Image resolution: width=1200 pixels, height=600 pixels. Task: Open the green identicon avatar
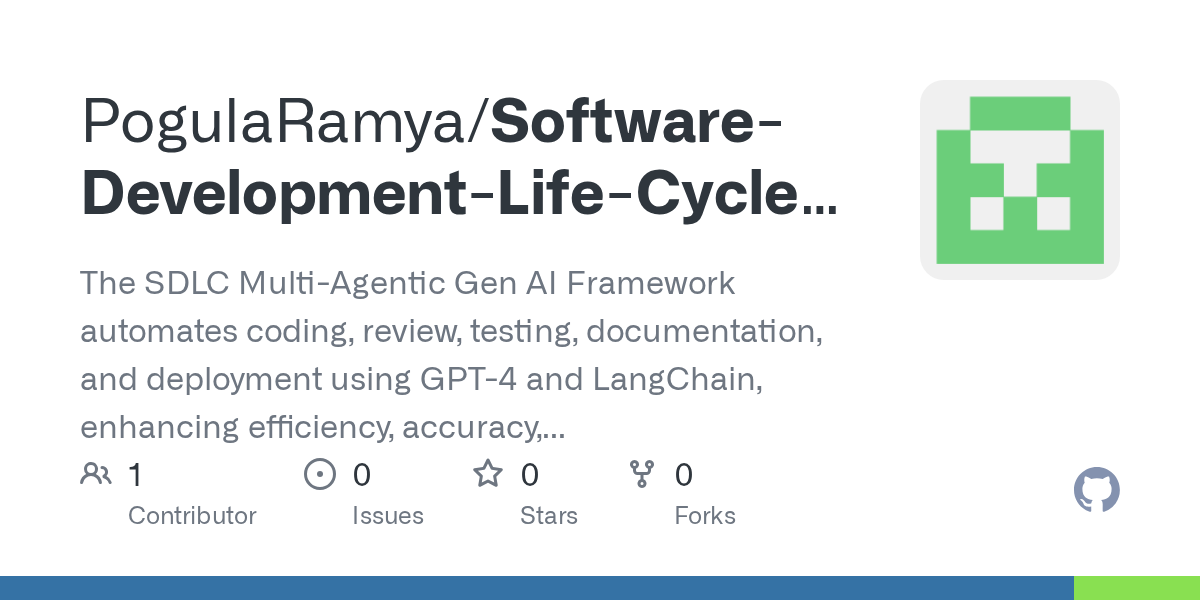tap(1019, 180)
